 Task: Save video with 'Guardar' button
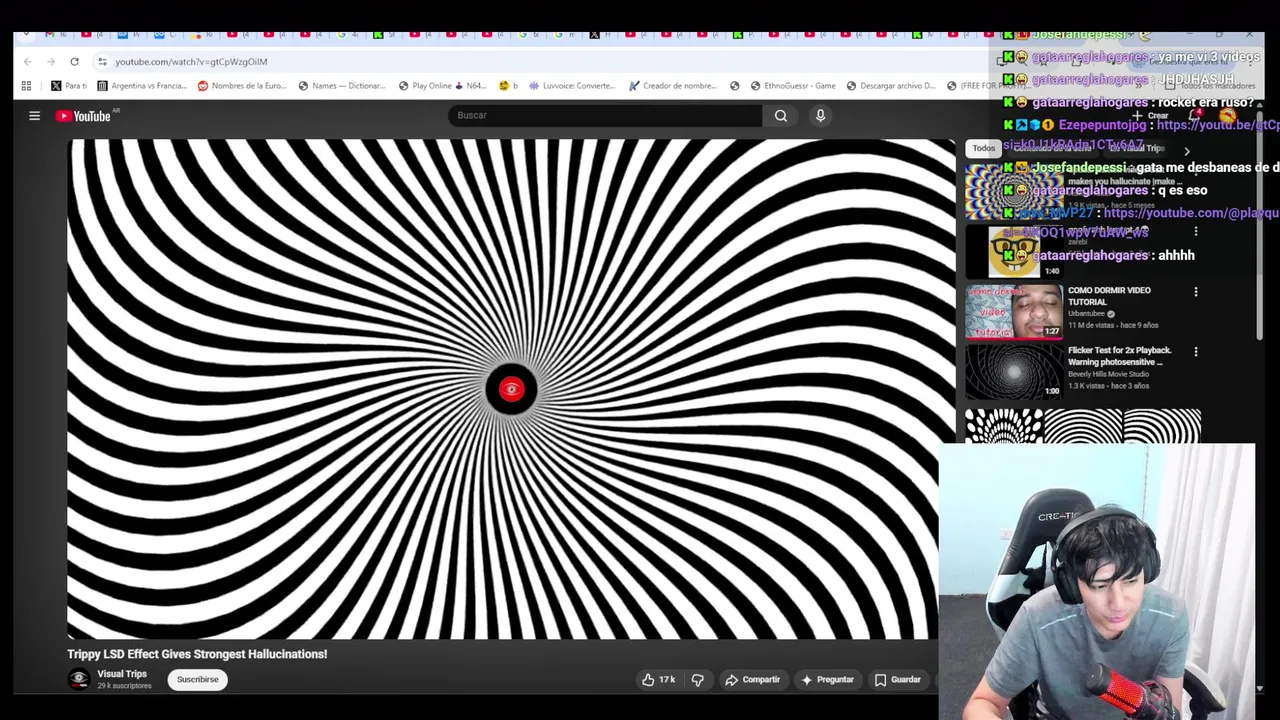click(x=897, y=680)
